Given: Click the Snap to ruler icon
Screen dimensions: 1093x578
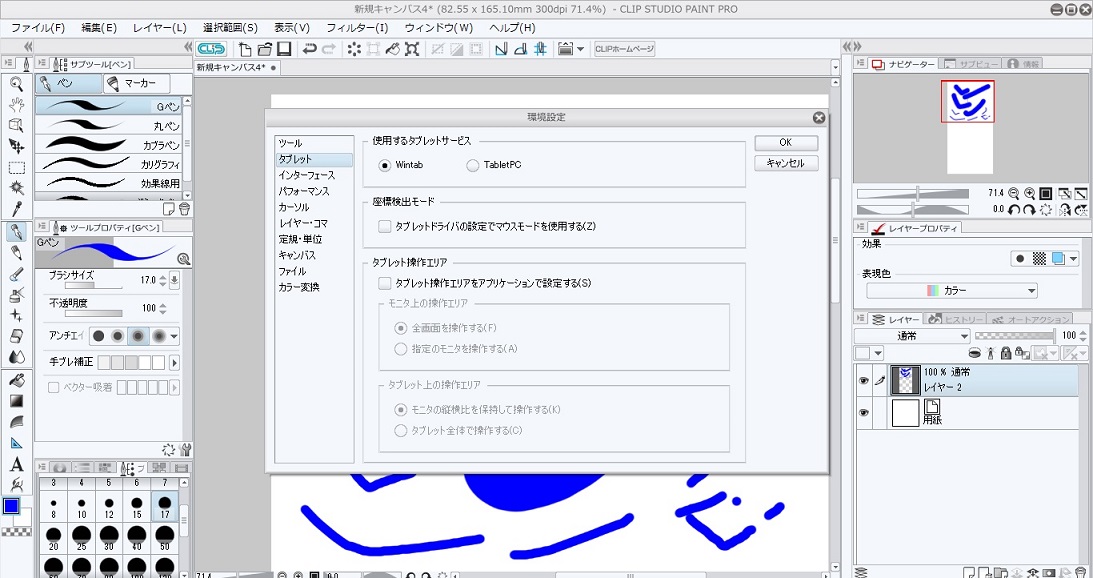Looking at the screenshot, I should pyautogui.click(x=500, y=49).
